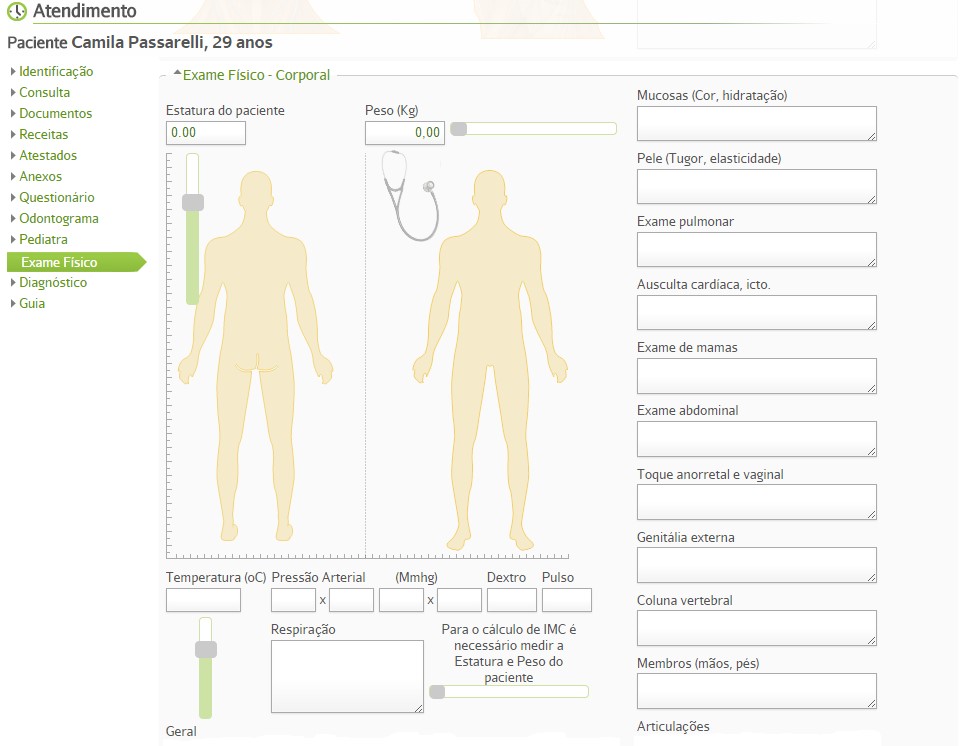The image size is (971, 746).
Task: Open the Anexos section
Action: point(40,176)
